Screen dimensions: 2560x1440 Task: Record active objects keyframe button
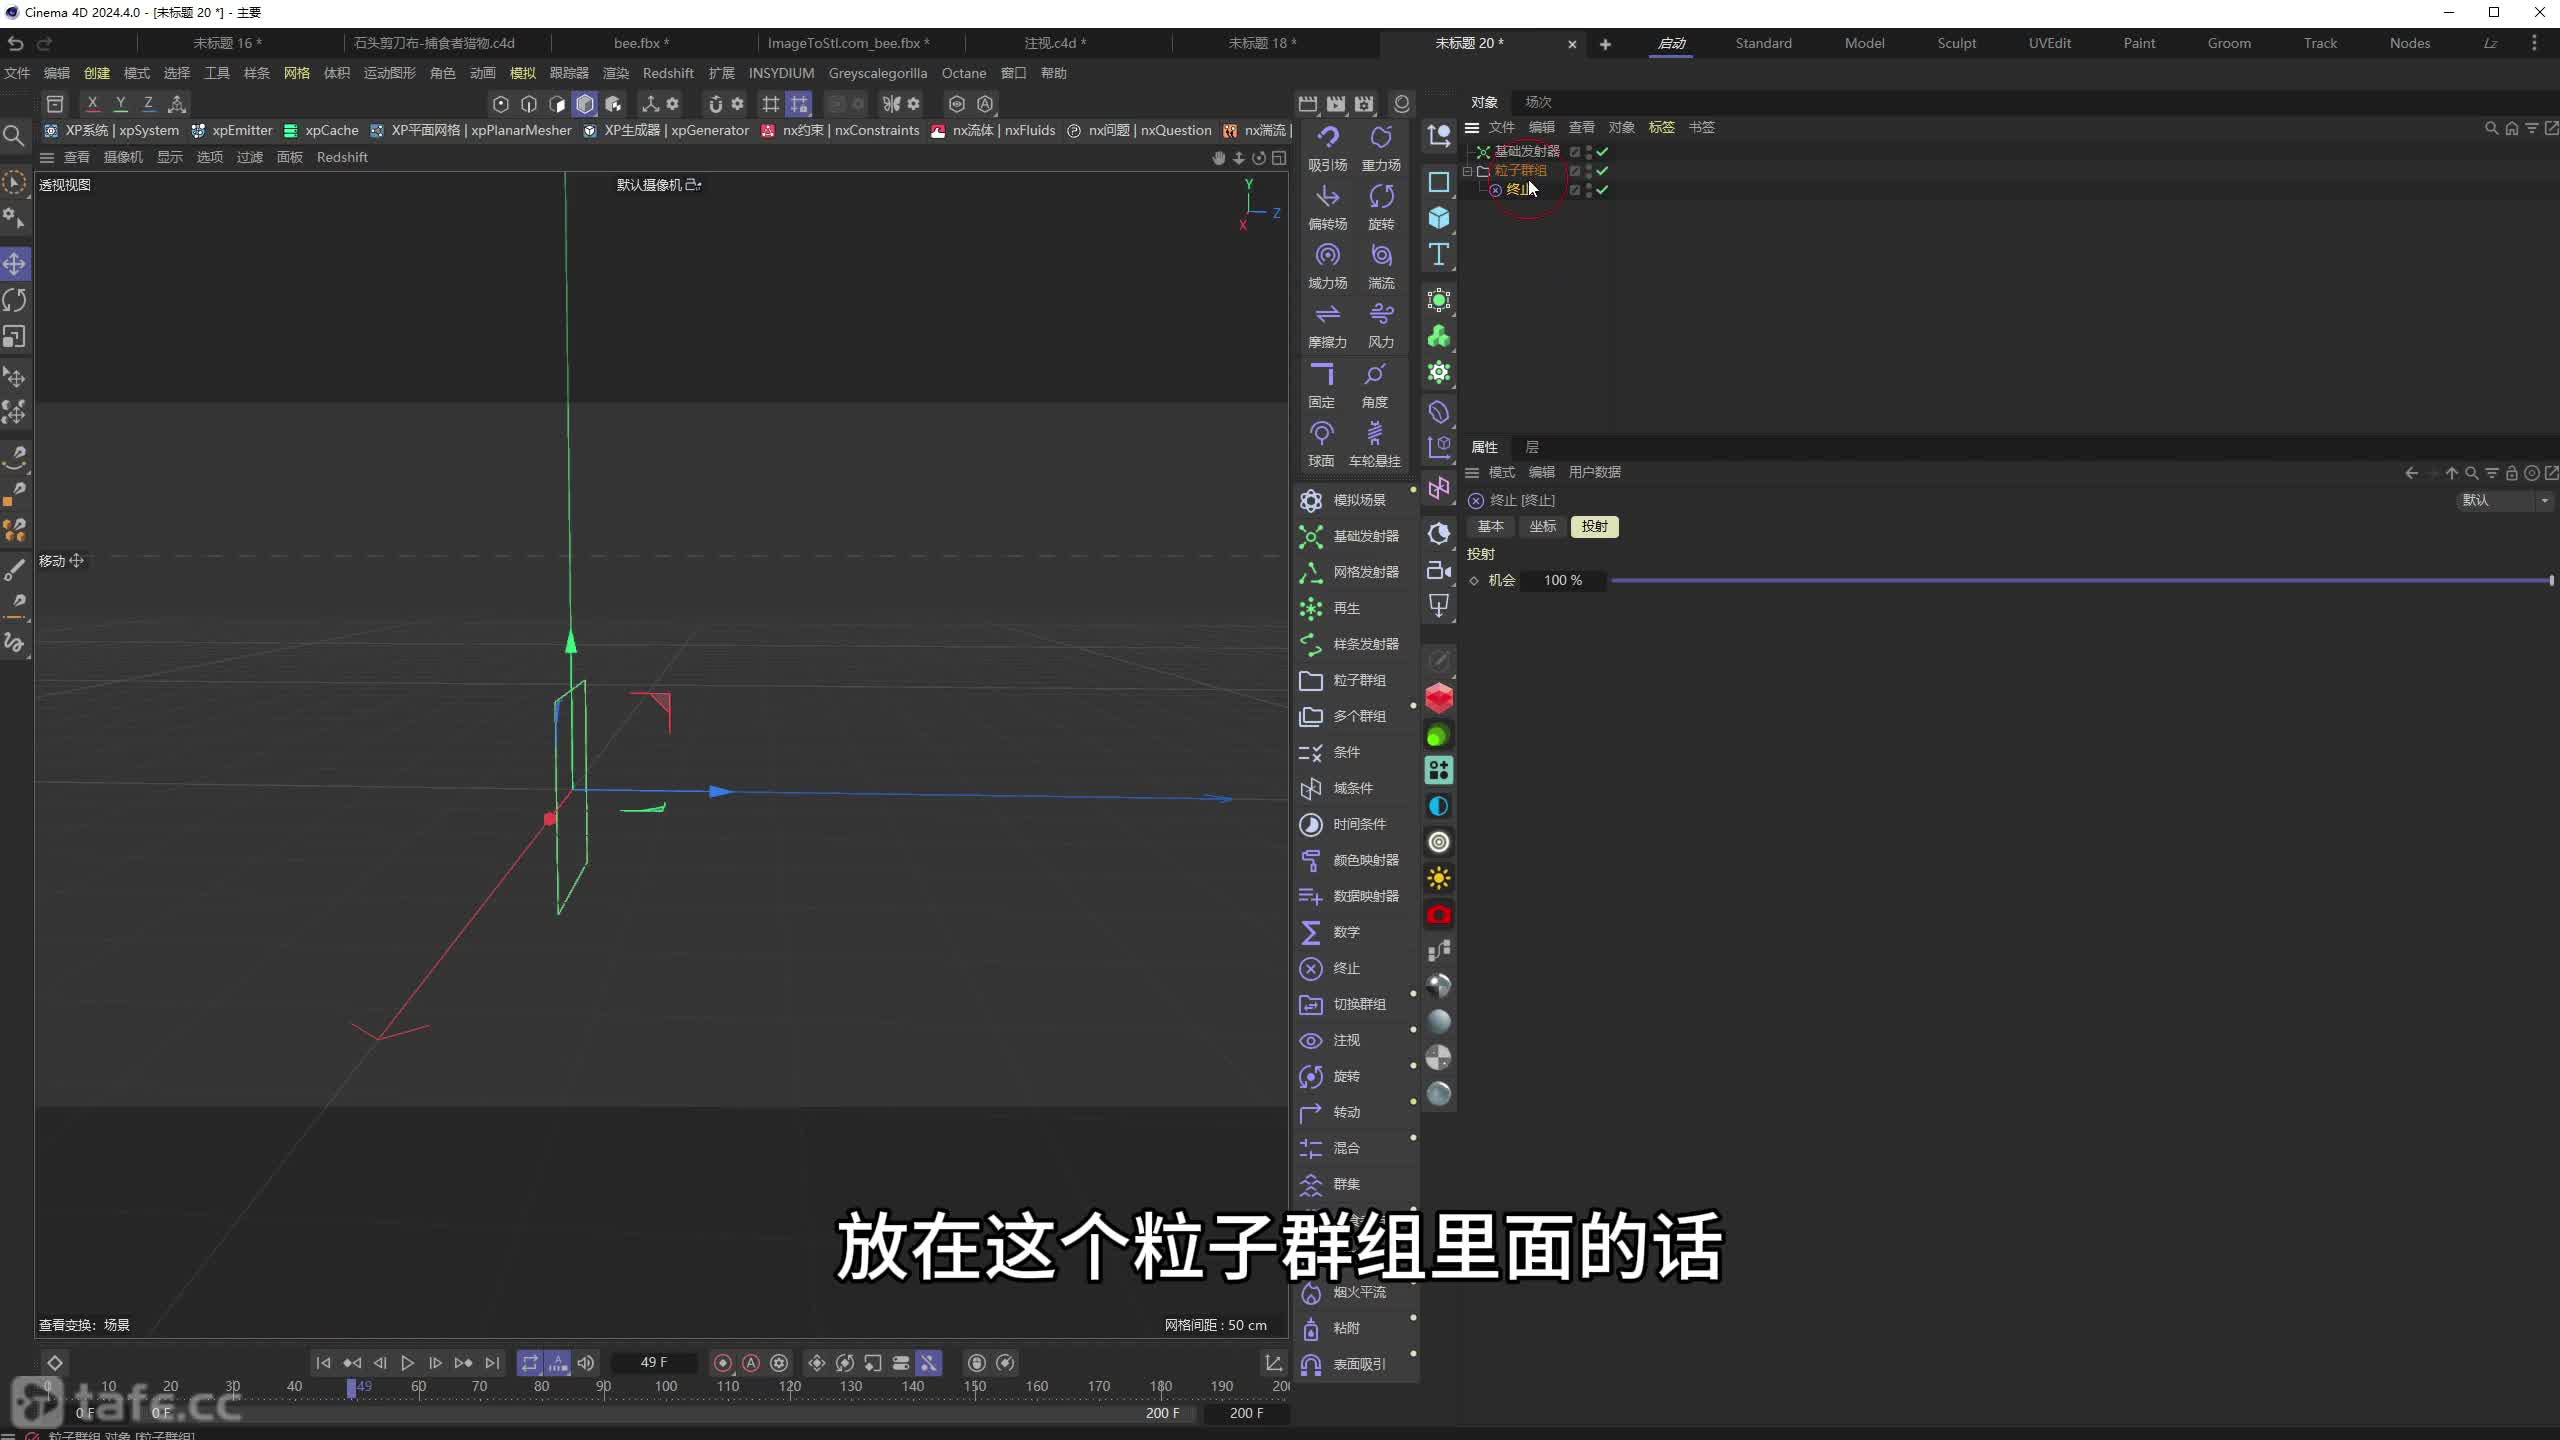coord(723,1363)
